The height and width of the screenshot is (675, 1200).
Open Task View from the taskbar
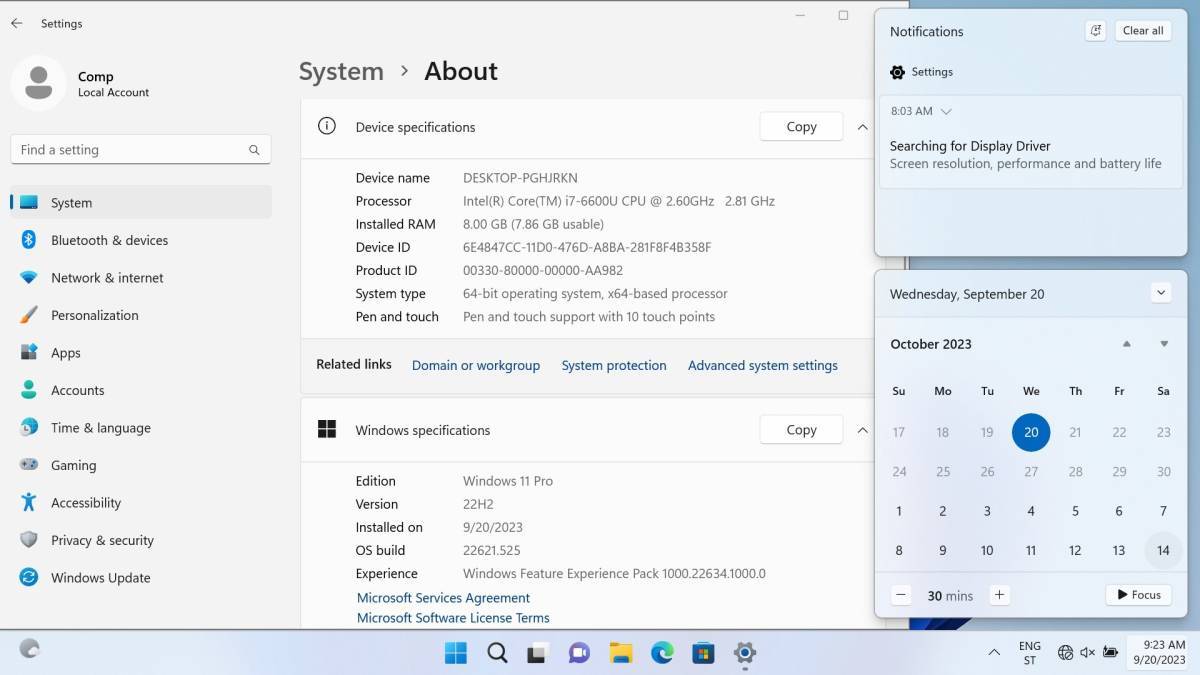tap(538, 653)
